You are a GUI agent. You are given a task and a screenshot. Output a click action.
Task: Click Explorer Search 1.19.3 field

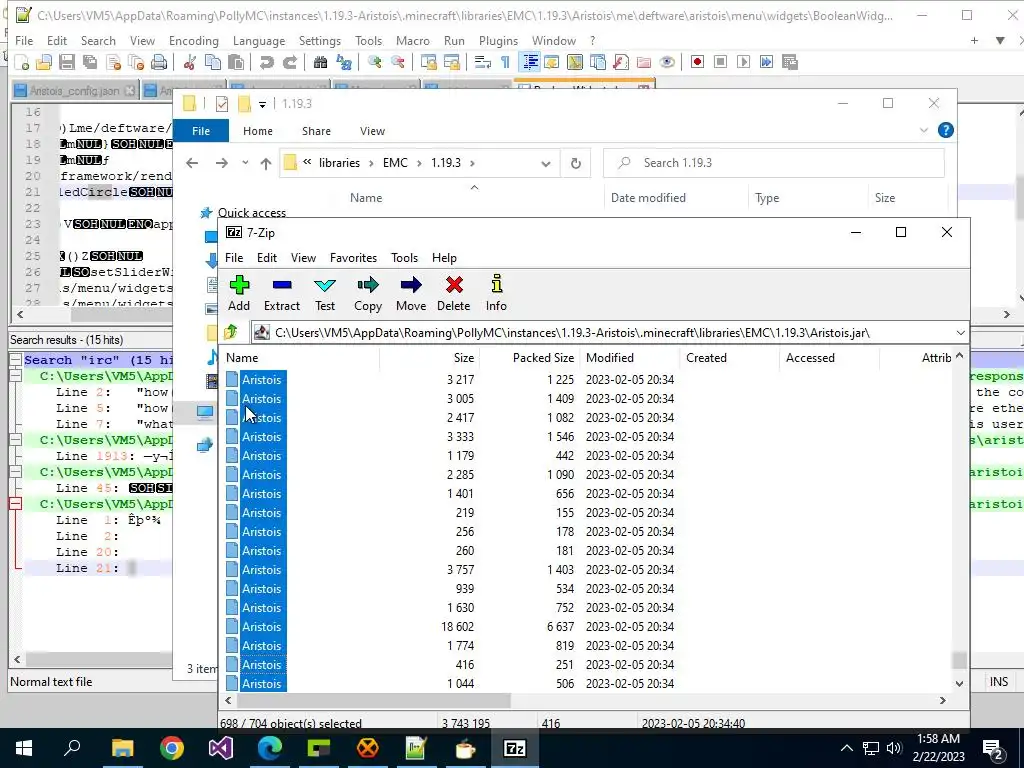[774, 163]
